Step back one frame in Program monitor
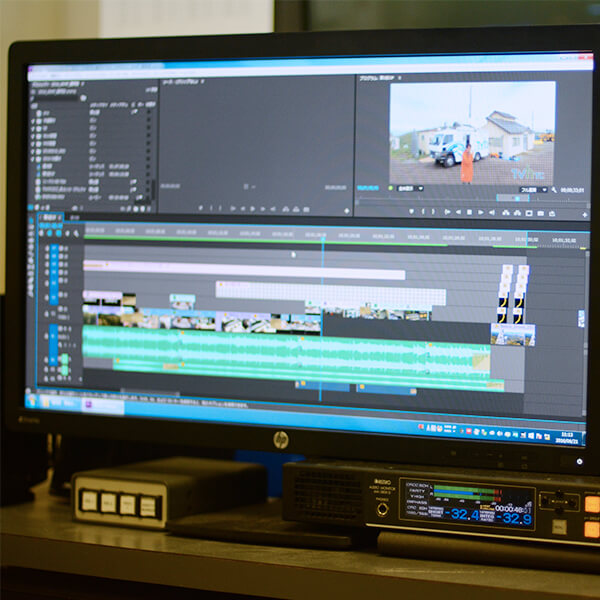The width and height of the screenshot is (600, 600). (x=458, y=212)
